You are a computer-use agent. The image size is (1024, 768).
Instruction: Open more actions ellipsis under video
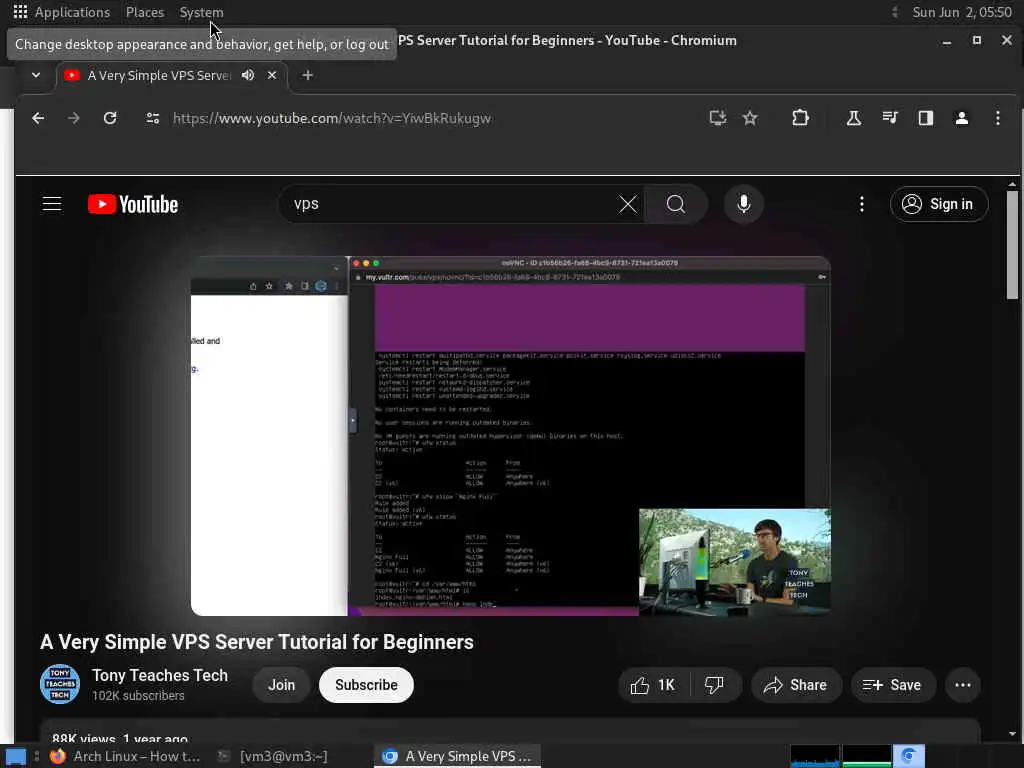[963, 685]
